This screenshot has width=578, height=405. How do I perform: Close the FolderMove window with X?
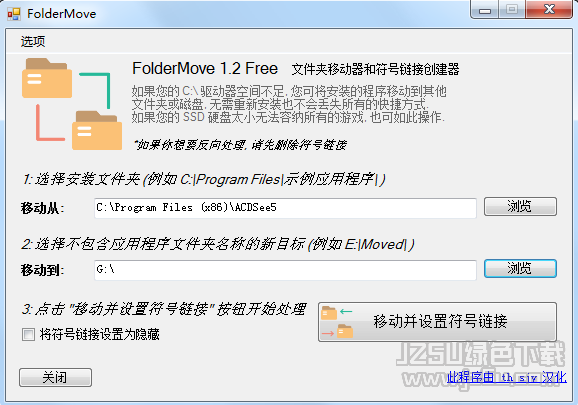click(x=549, y=9)
